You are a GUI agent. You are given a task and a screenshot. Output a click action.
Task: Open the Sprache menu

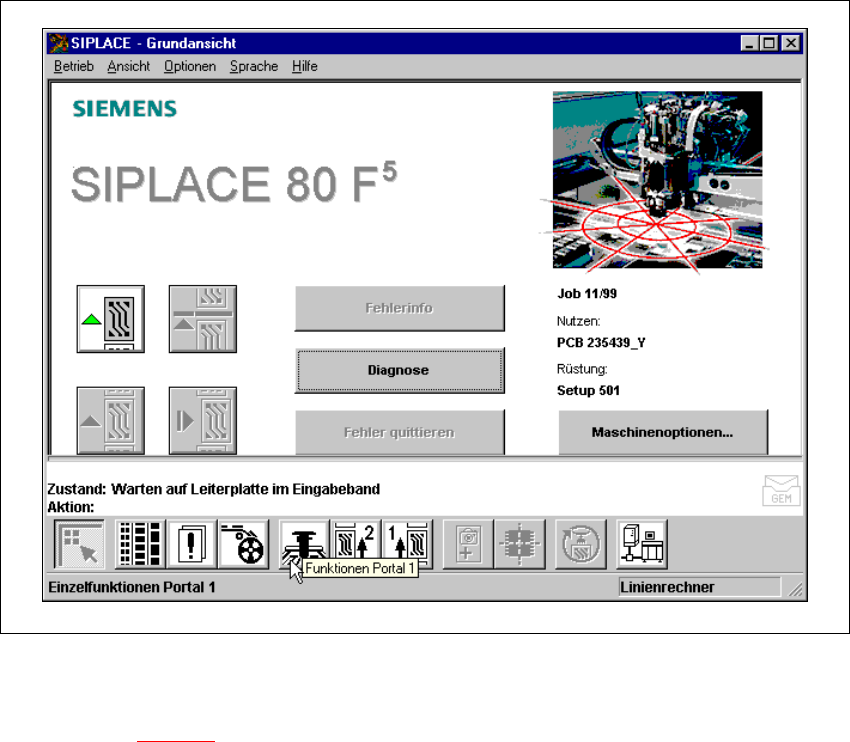coord(254,66)
